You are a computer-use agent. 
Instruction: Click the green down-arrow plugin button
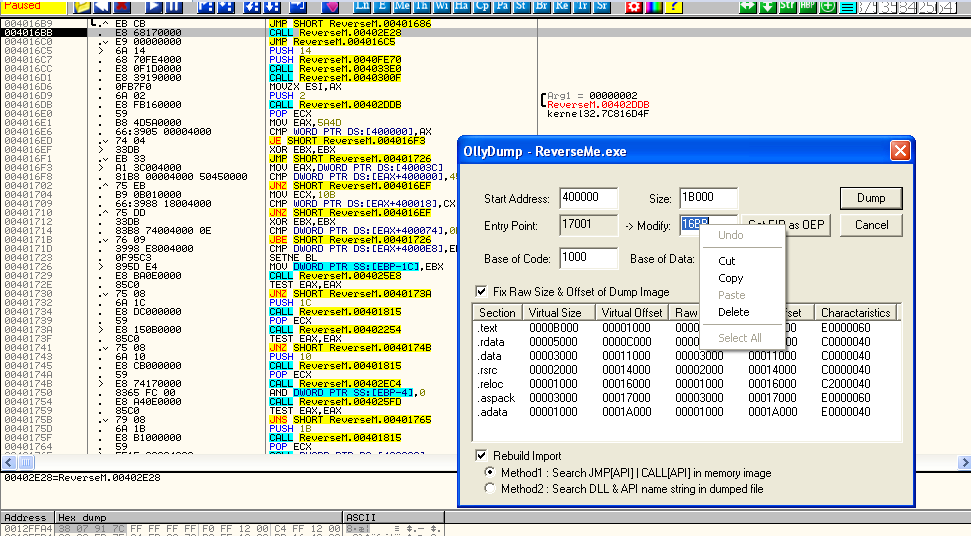[x=768, y=7]
